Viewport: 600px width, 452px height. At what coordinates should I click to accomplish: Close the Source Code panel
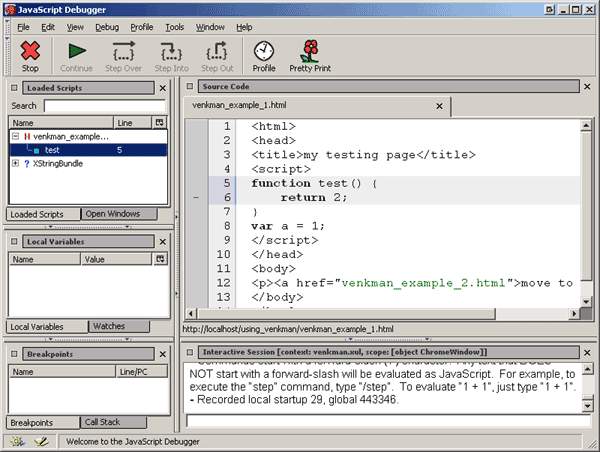pos(587,87)
